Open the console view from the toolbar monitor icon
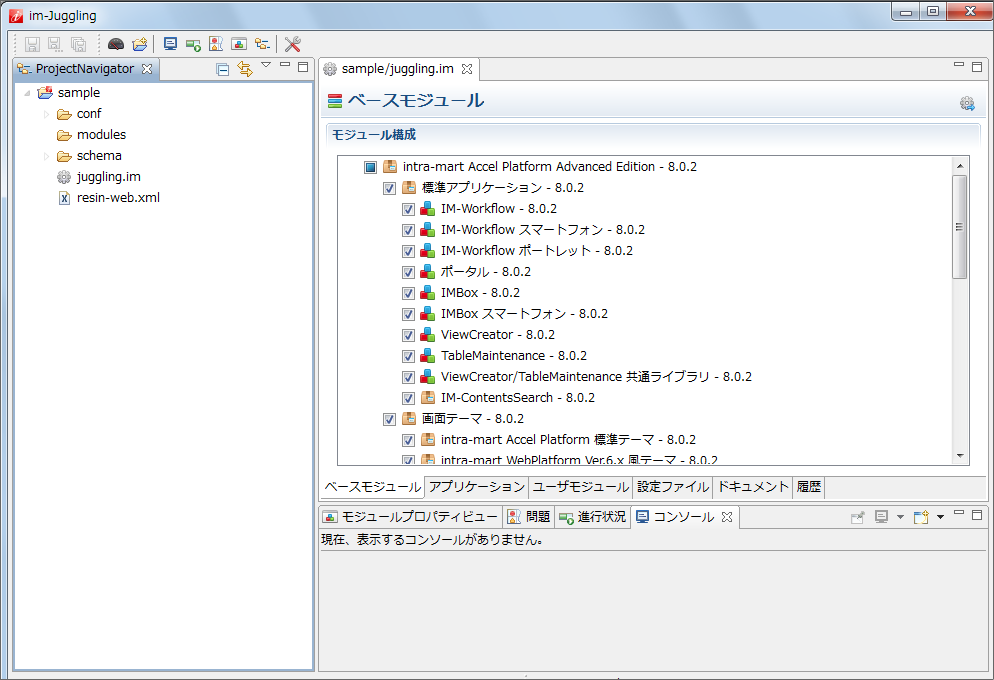The width and height of the screenshot is (994, 680). point(170,44)
